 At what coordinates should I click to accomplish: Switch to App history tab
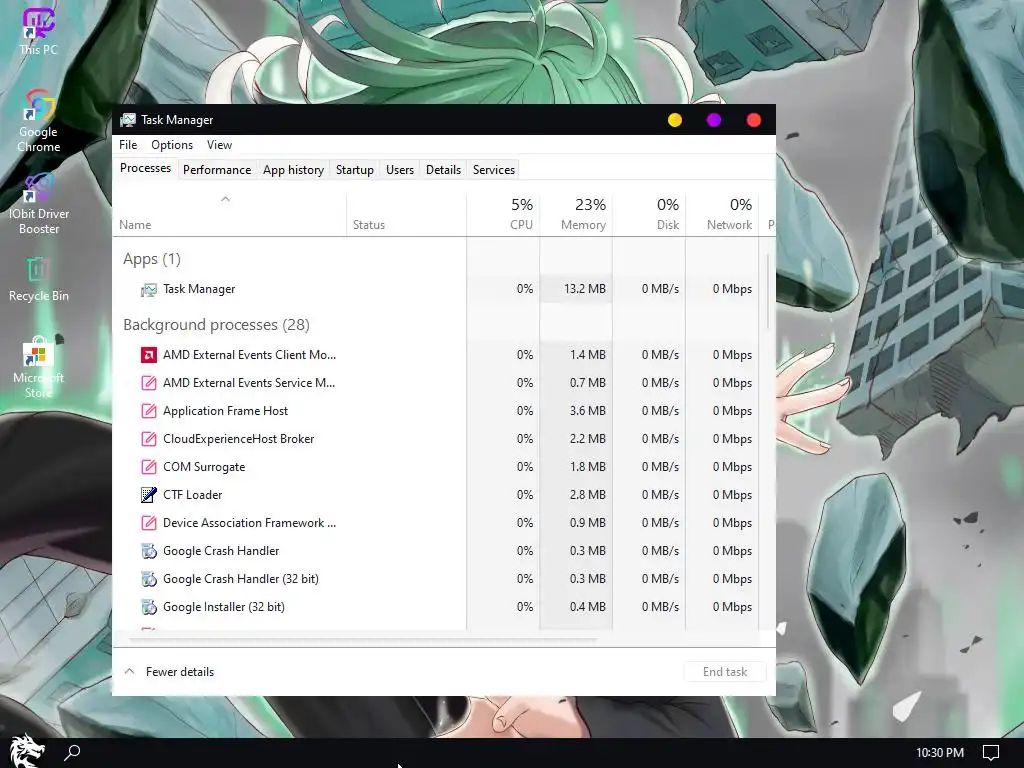[293, 170]
